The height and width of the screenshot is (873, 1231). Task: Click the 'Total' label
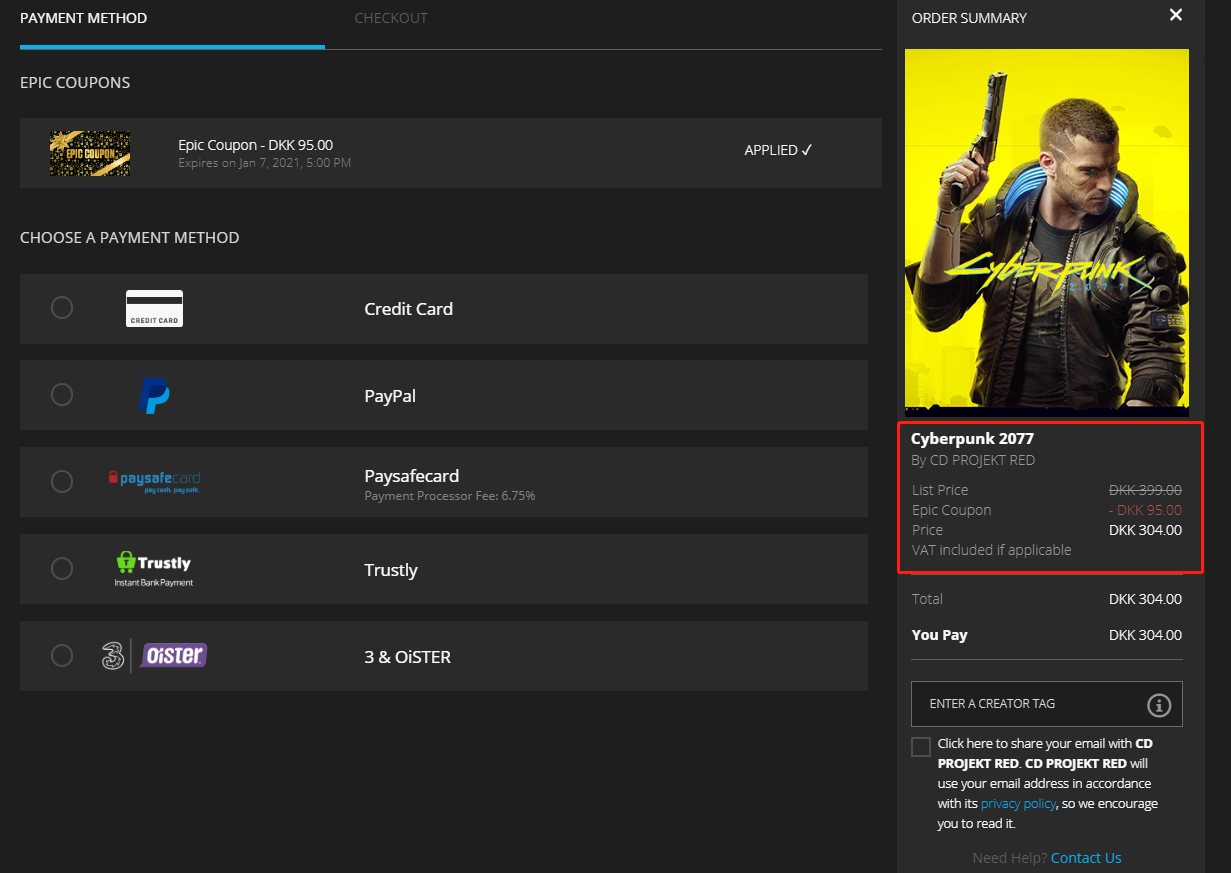927,599
